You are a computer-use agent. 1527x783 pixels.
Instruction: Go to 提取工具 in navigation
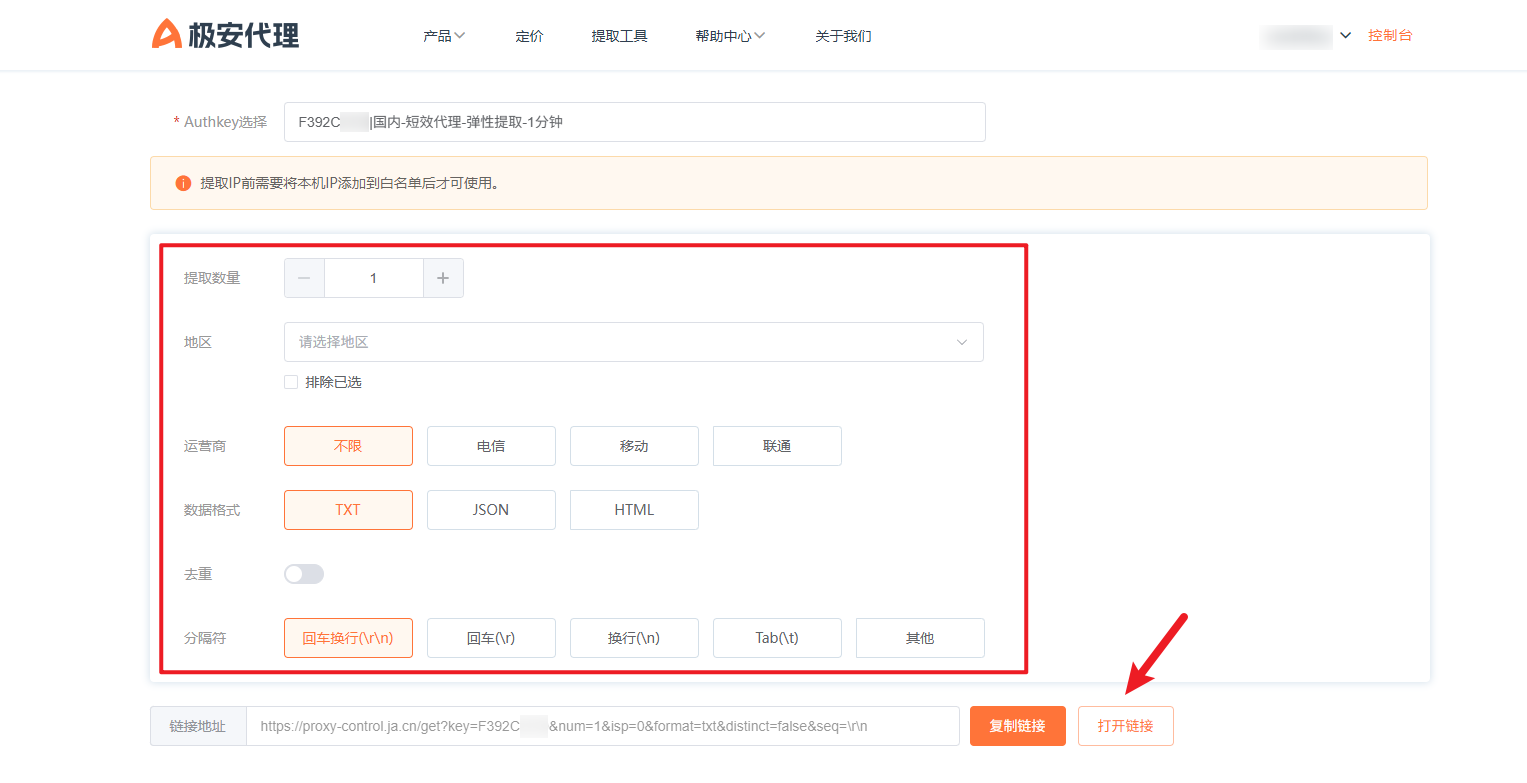pyautogui.click(x=619, y=36)
